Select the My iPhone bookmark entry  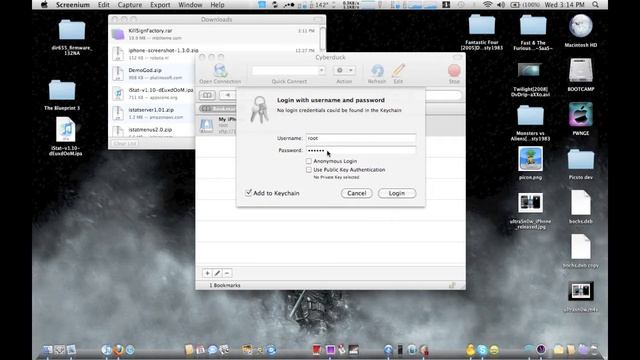(x=217, y=125)
